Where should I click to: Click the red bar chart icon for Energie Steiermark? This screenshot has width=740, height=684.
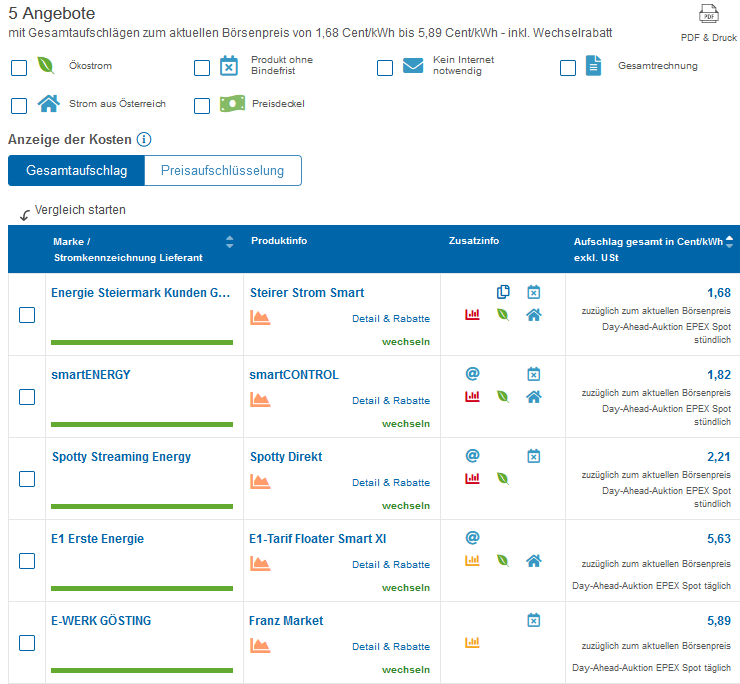click(x=472, y=314)
